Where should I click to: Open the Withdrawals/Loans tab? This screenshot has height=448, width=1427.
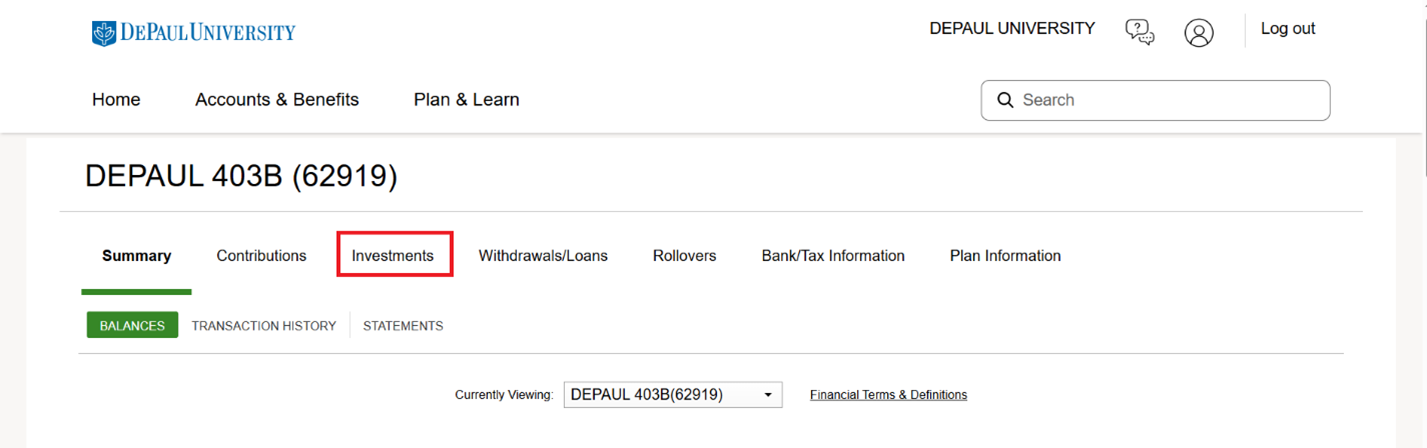543,256
